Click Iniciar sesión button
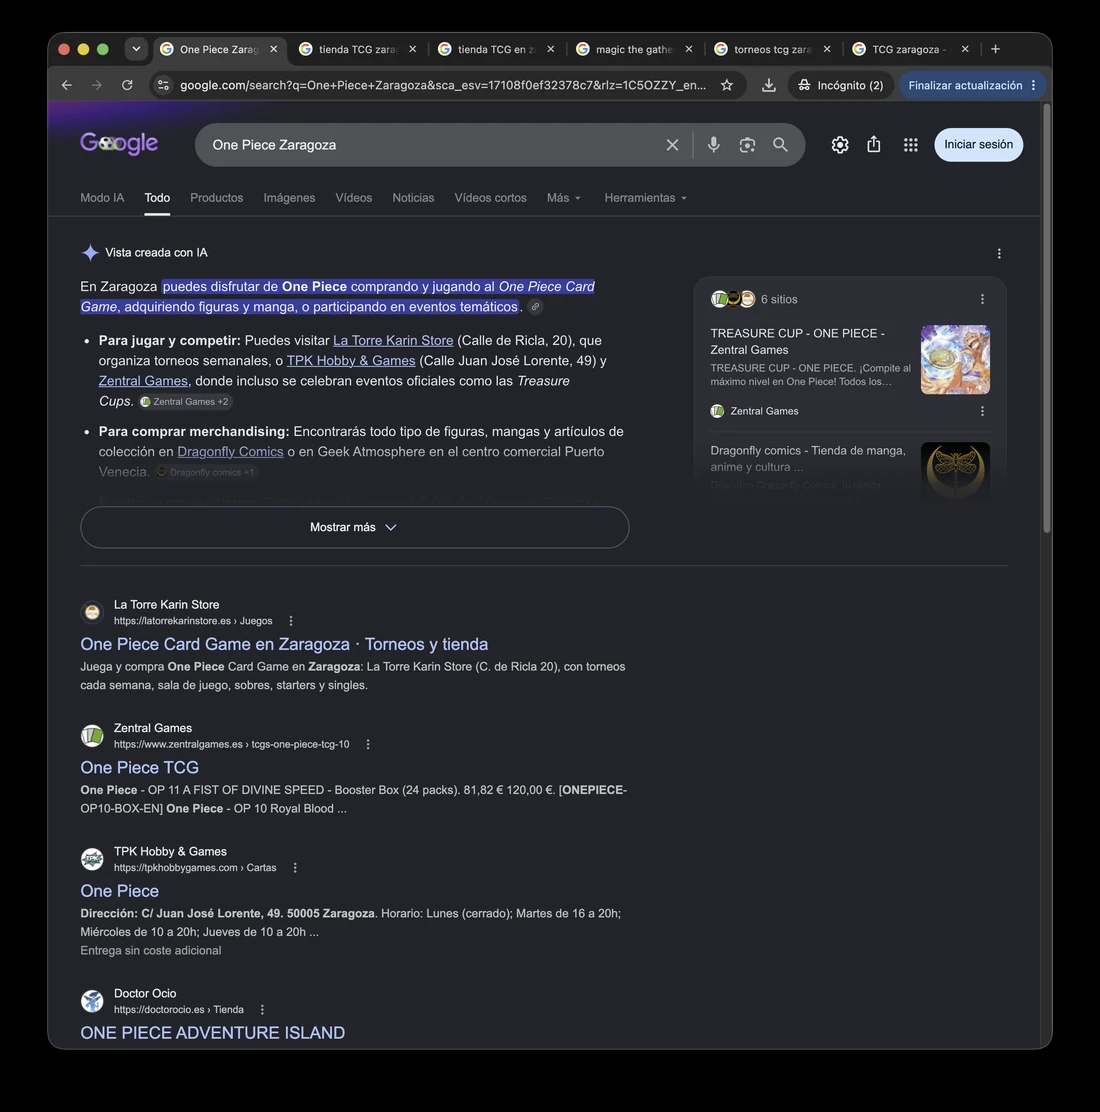Screen dimensions: 1100x1112 pyautogui.click(x=978, y=145)
